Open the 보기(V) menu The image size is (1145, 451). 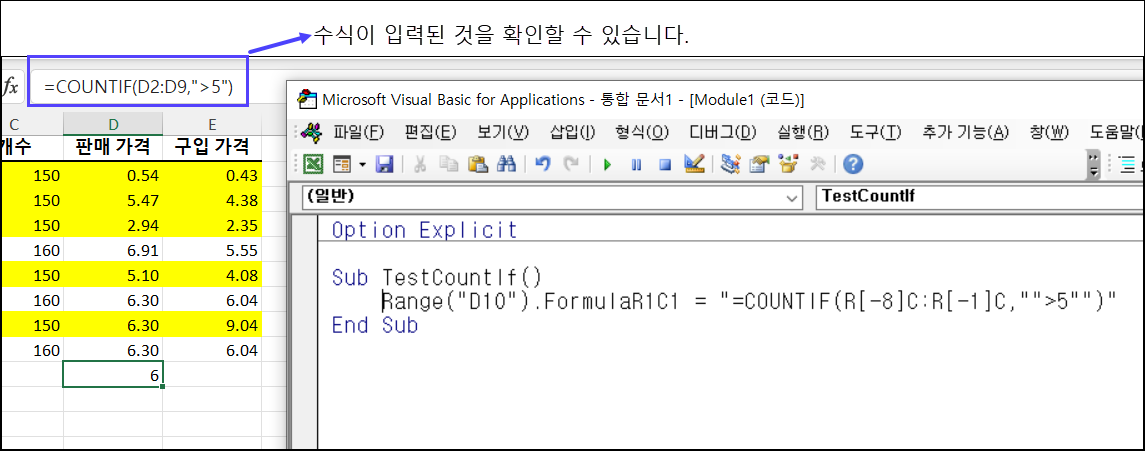point(503,133)
